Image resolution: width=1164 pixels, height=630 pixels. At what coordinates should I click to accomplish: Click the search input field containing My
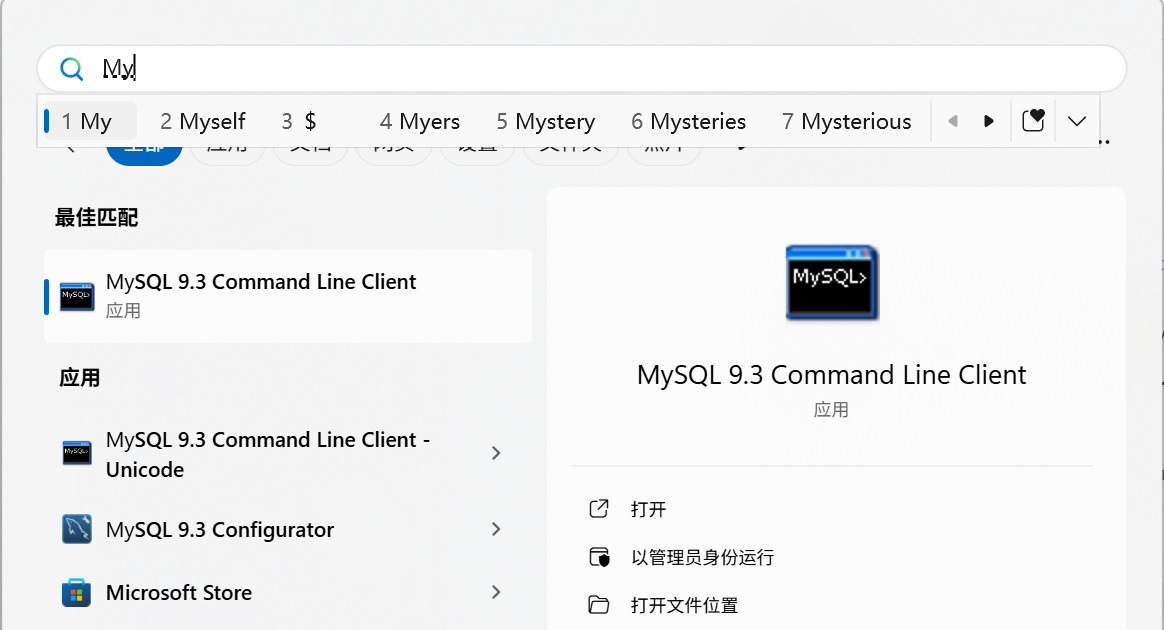[582, 69]
